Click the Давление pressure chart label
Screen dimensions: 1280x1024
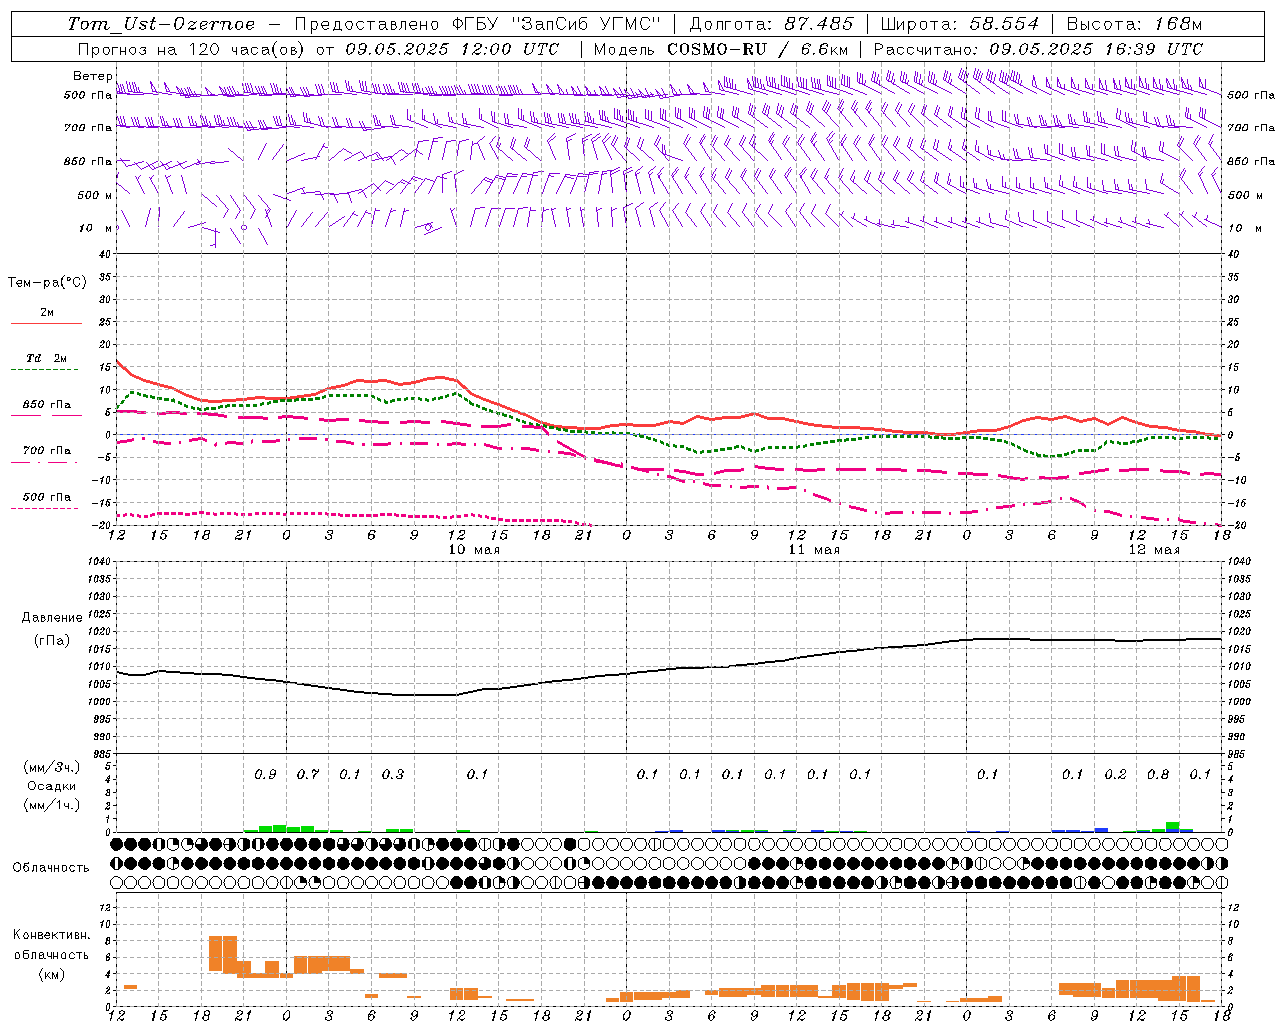(x=52, y=618)
